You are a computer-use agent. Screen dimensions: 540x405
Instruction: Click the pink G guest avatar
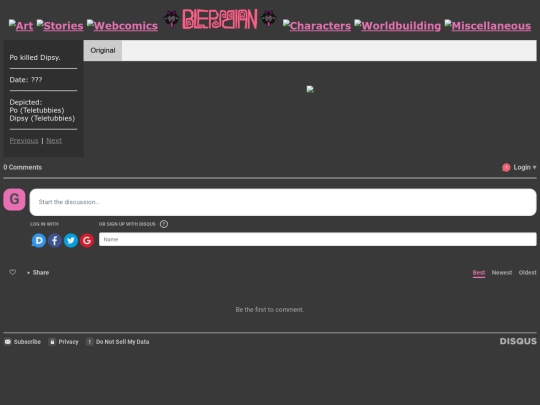(14, 199)
